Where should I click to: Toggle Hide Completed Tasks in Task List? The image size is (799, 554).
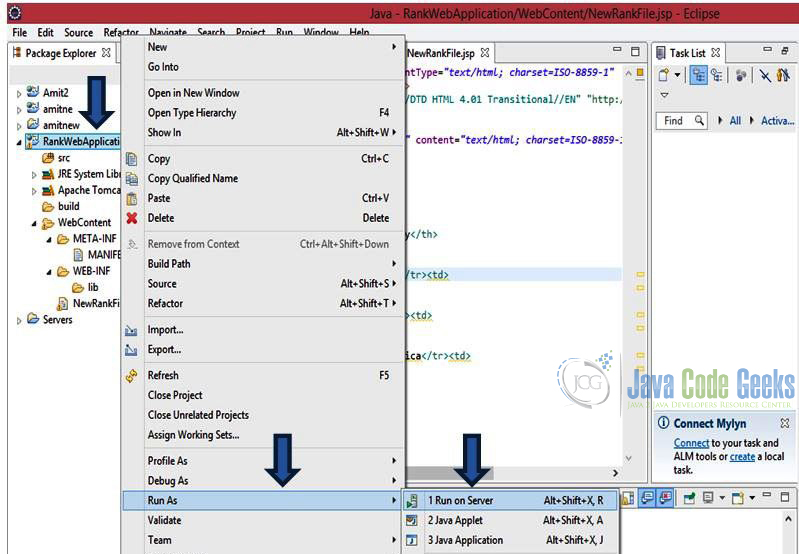pyautogui.click(x=765, y=75)
